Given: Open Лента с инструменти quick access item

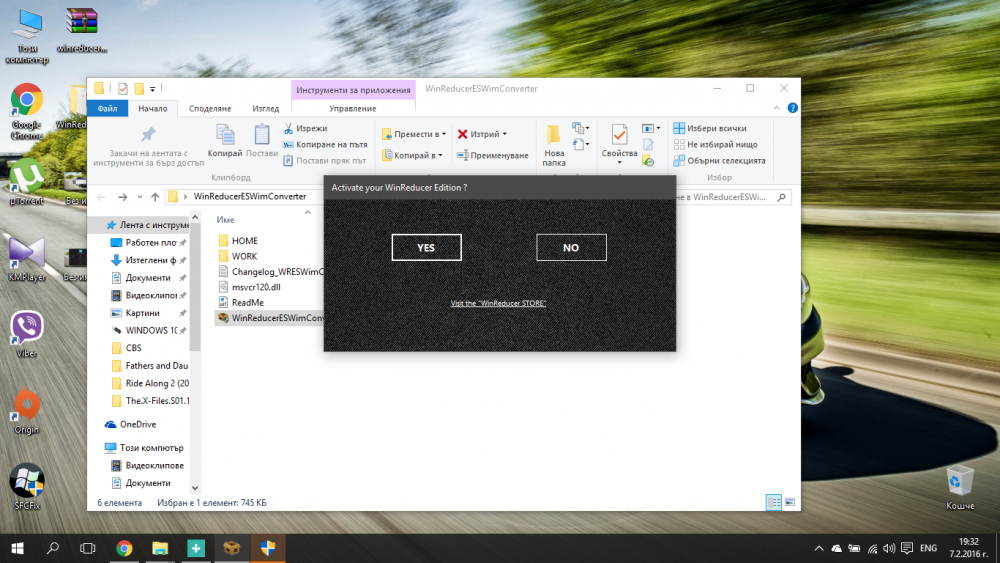Looking at the screenshot, I should point(148,224).
